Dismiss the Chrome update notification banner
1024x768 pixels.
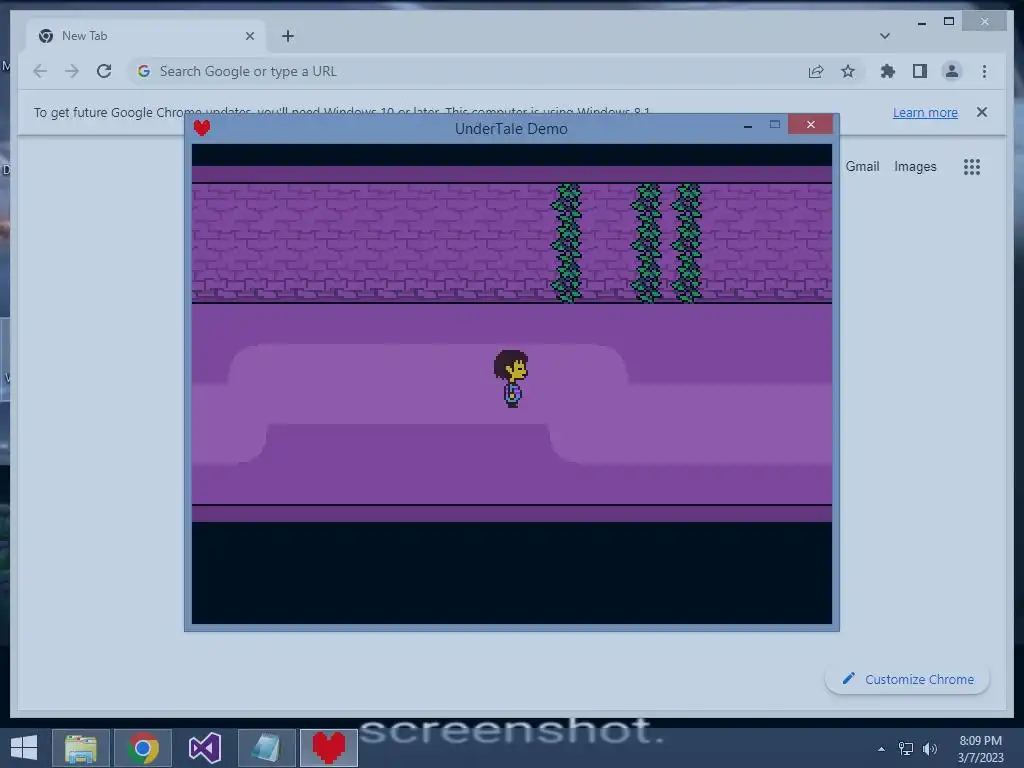(x=982, y=112)
